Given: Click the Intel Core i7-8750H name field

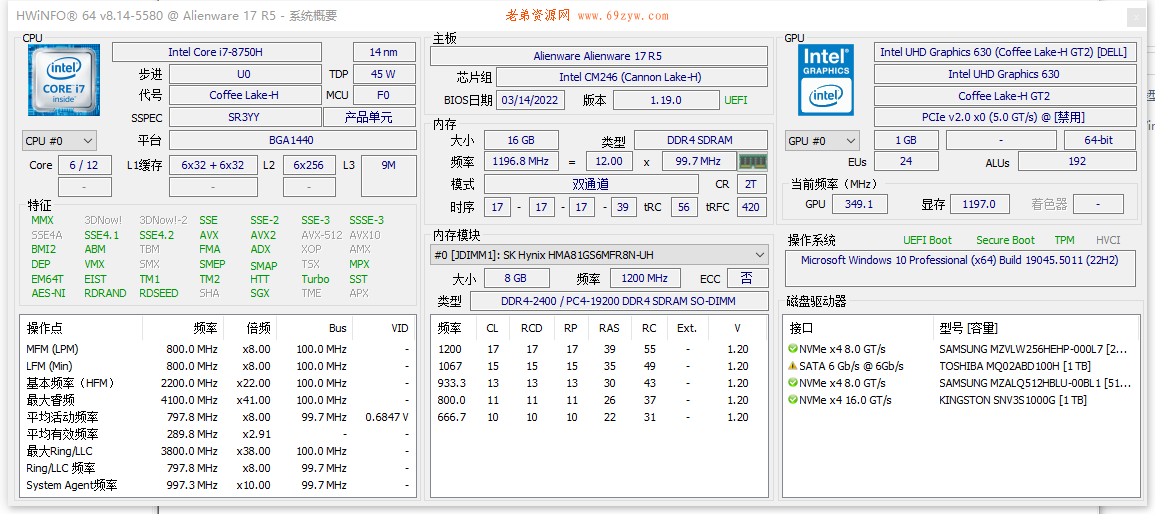Looking at the screenshot, I should pyautogui.click(x=217, y=52).
